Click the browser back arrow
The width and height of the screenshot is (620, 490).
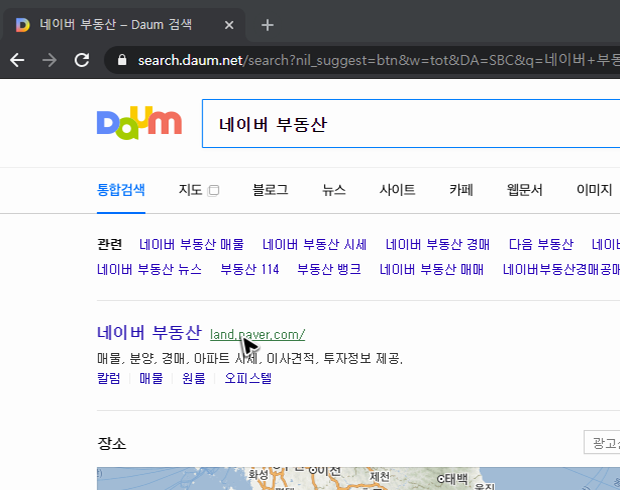pyautogui.click(x=17, y=60)
